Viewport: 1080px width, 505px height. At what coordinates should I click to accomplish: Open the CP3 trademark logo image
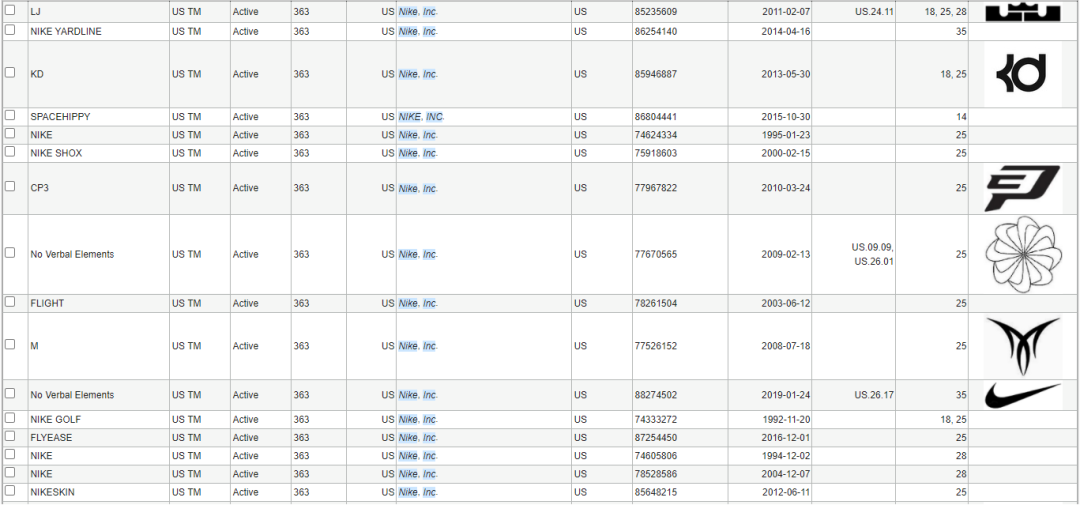coord(1022,188)
